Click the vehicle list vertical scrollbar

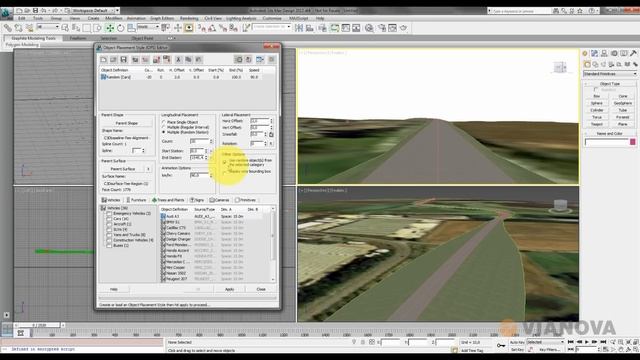(x=273, y=245)
